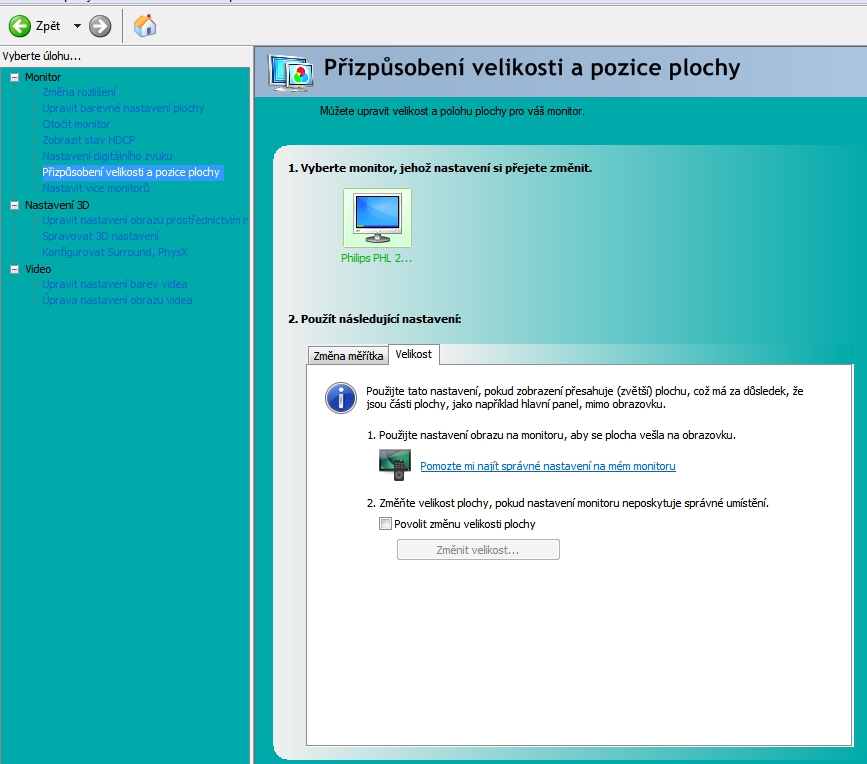Switch to the Změna měřítka tab
This screenshot has height=764, width=867.
pyautogui.click(x=348, y=355)
